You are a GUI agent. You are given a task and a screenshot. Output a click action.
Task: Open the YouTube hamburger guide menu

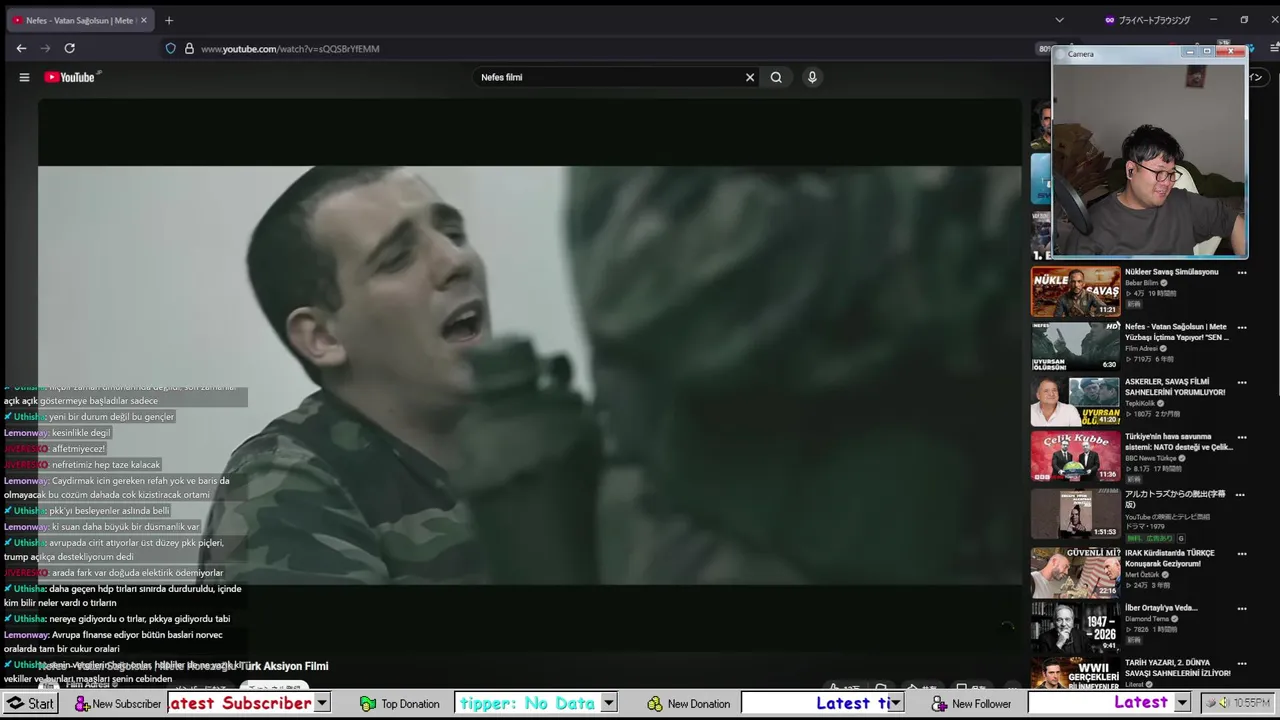[24, 77]
